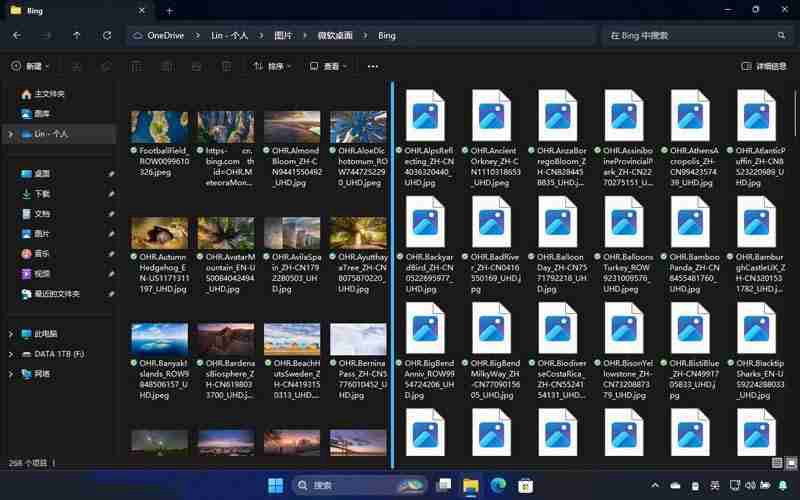800x500 pixels.
Task: Open the 图片 pictures quick access folder
Action: click(36, 234)
